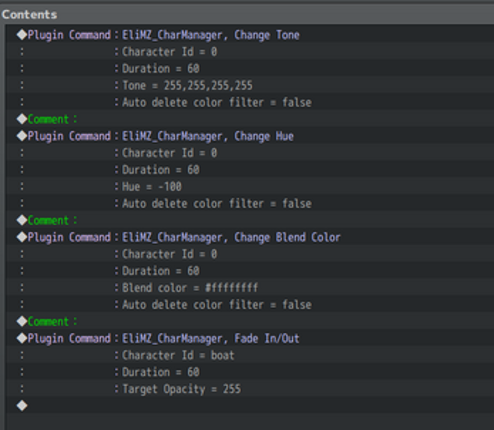
Task: Select the Change Blend Color plugin command line
Action: click(x=250, y=237)
